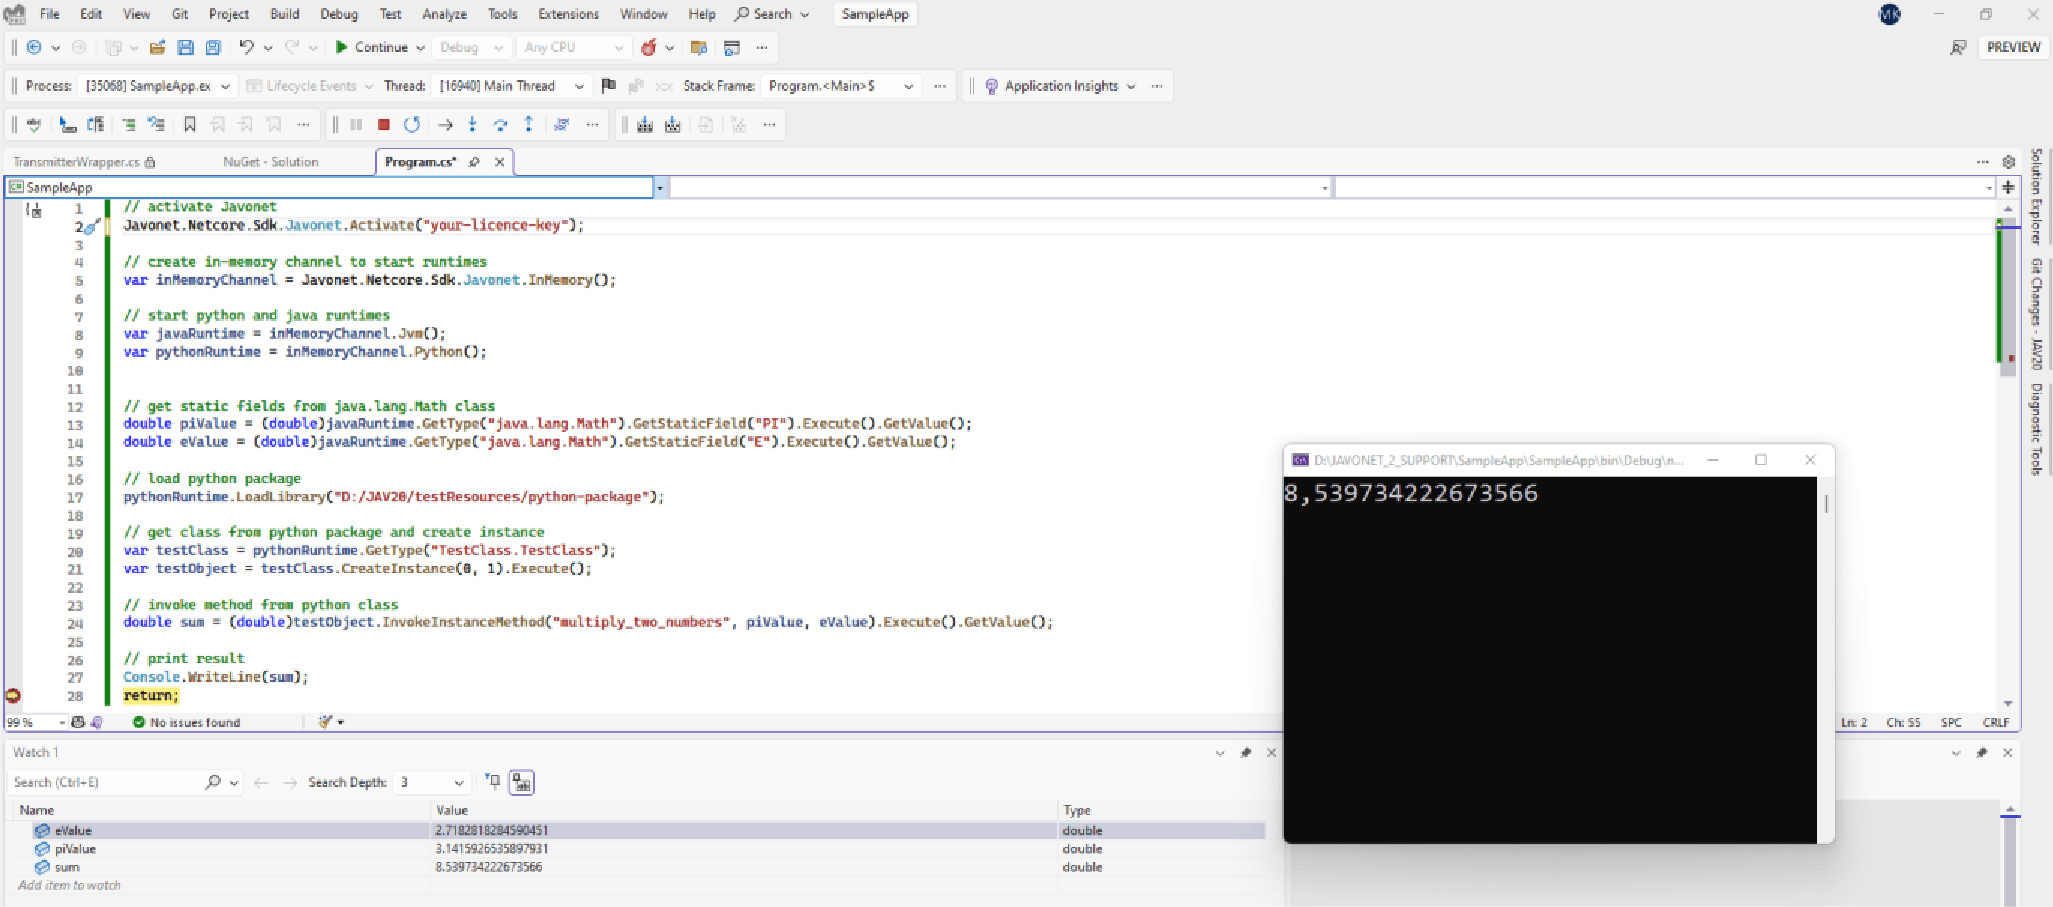
Task: Click the CRLF line ending indicator
Action: [1996, 722]
